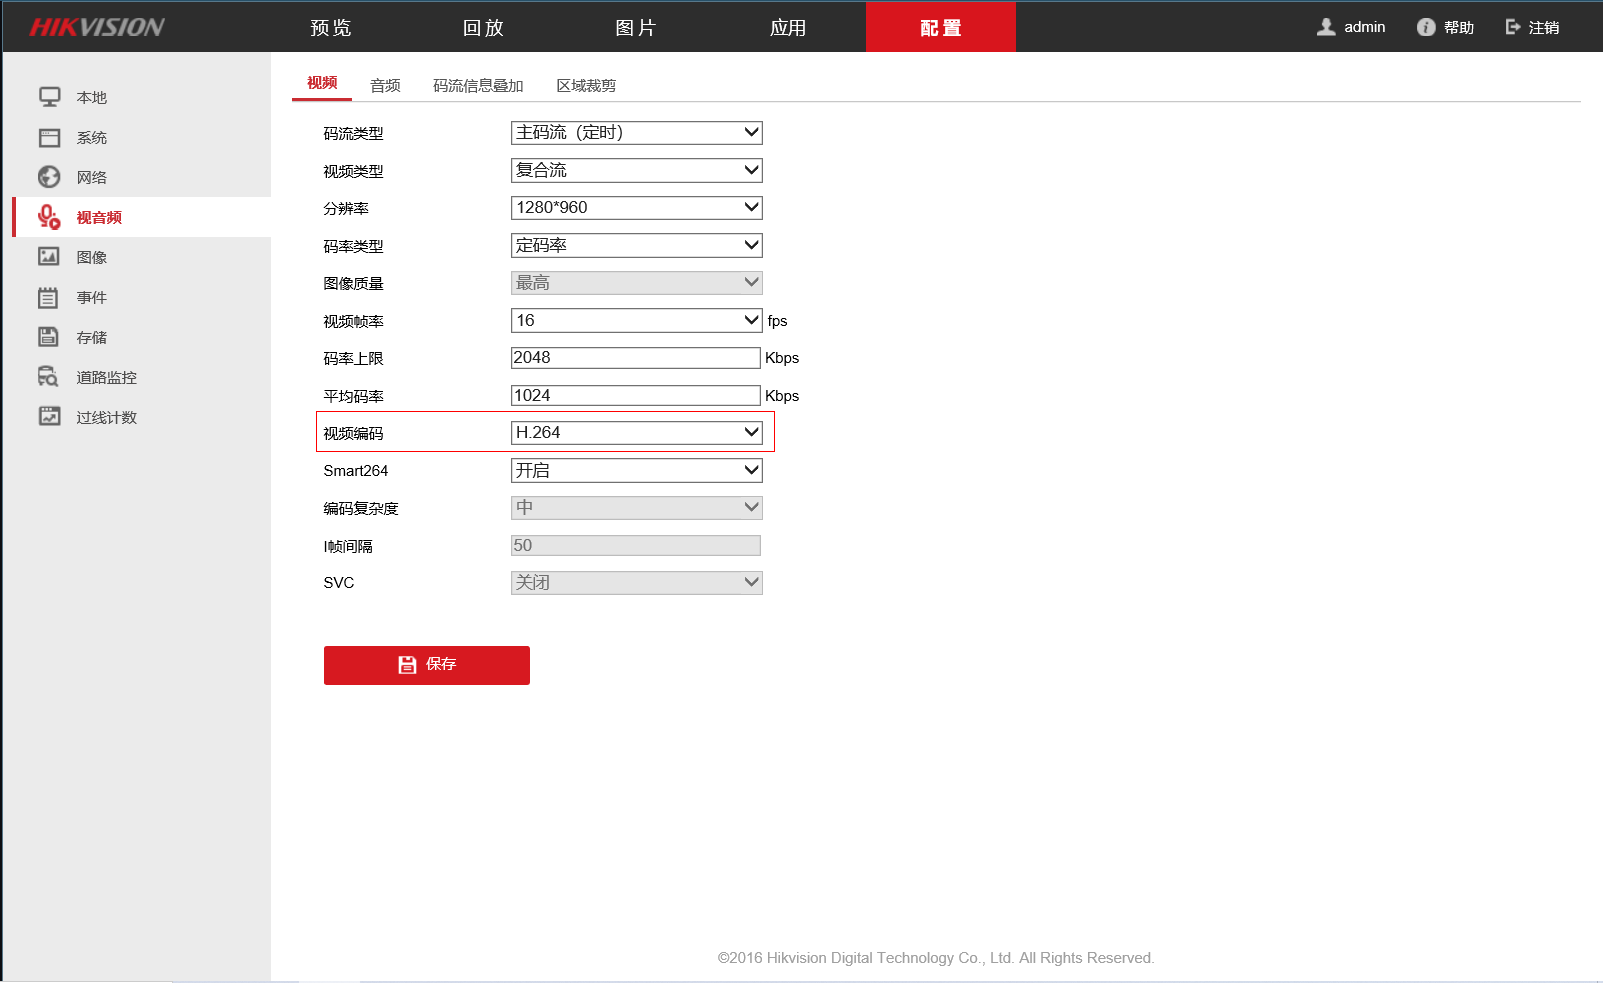Click the 分辨率 field label
1603x983 pixels.
click(346, 209)
